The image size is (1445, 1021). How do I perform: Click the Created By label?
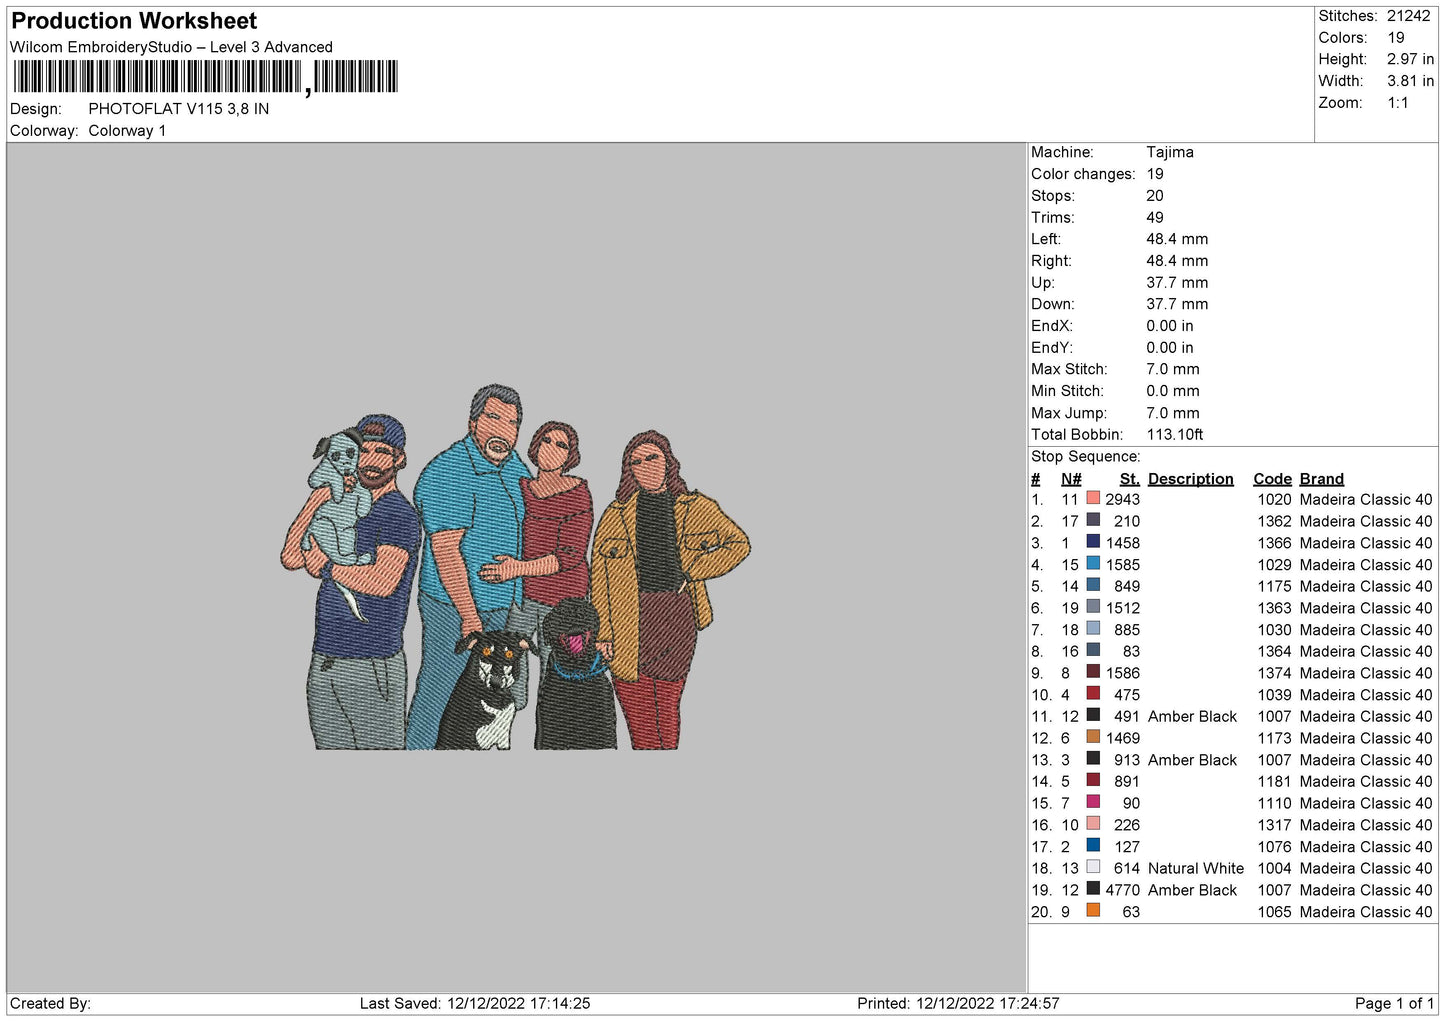[50, 1003]
